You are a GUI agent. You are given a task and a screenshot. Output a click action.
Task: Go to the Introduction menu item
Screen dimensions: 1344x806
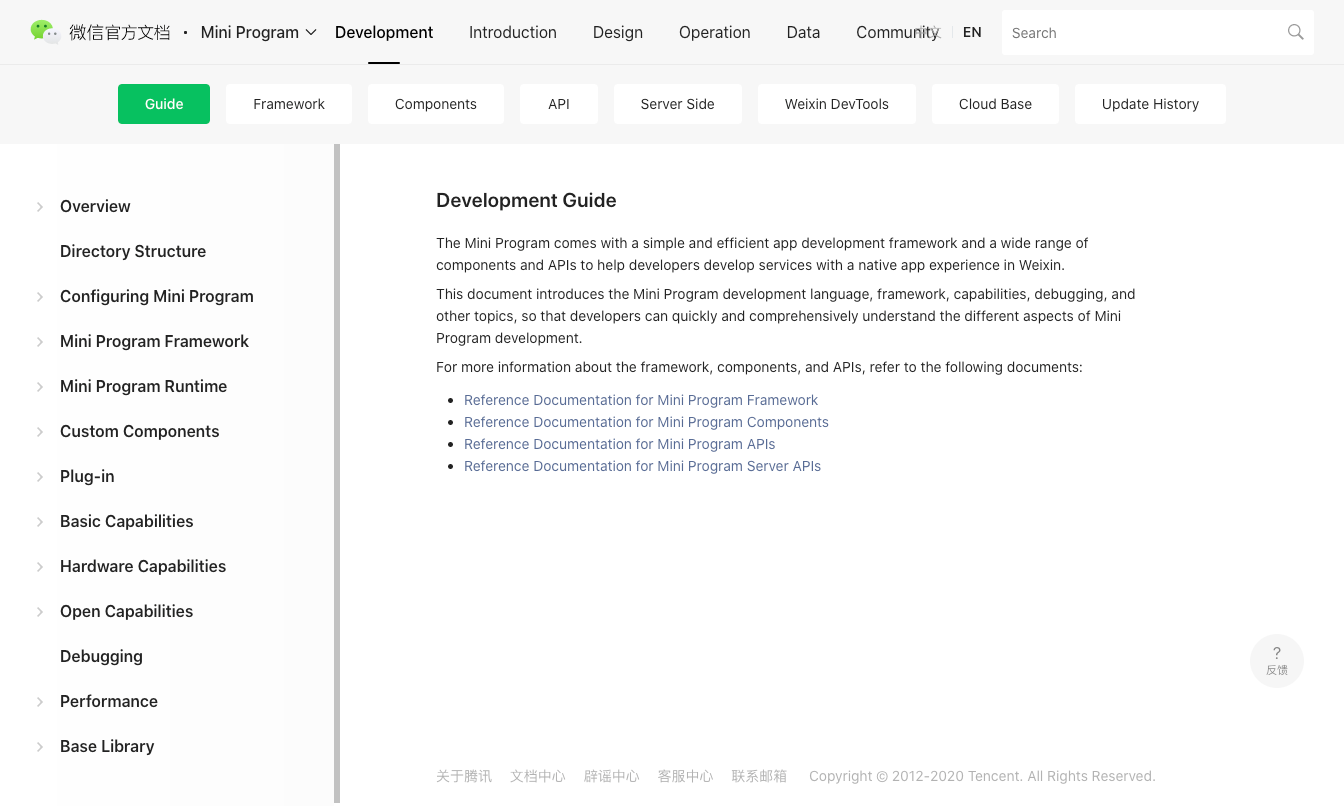512,32
